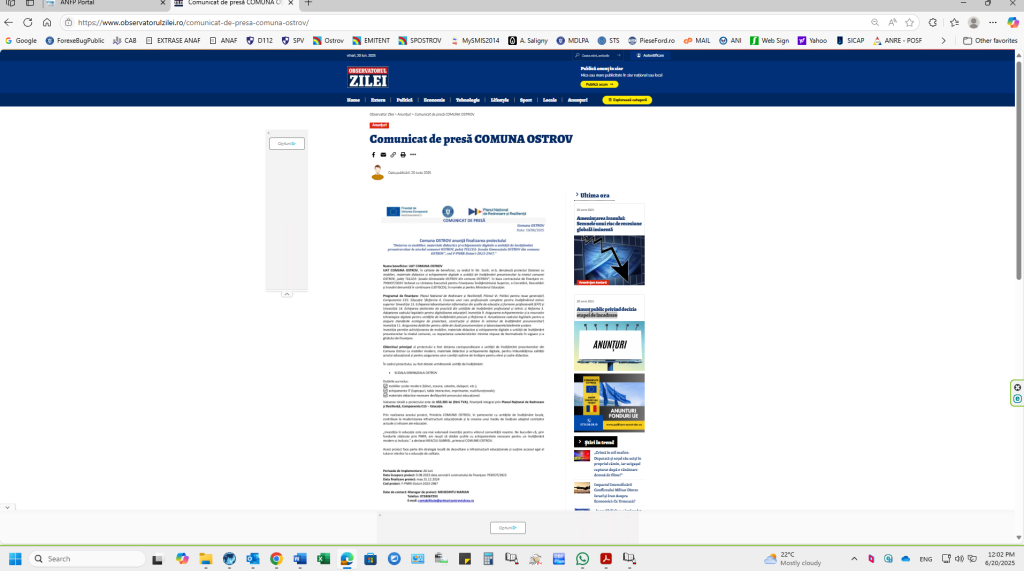Share article via email envelope icon
1024x571 pixels.
pyautogui.click(x=383, y=155)
